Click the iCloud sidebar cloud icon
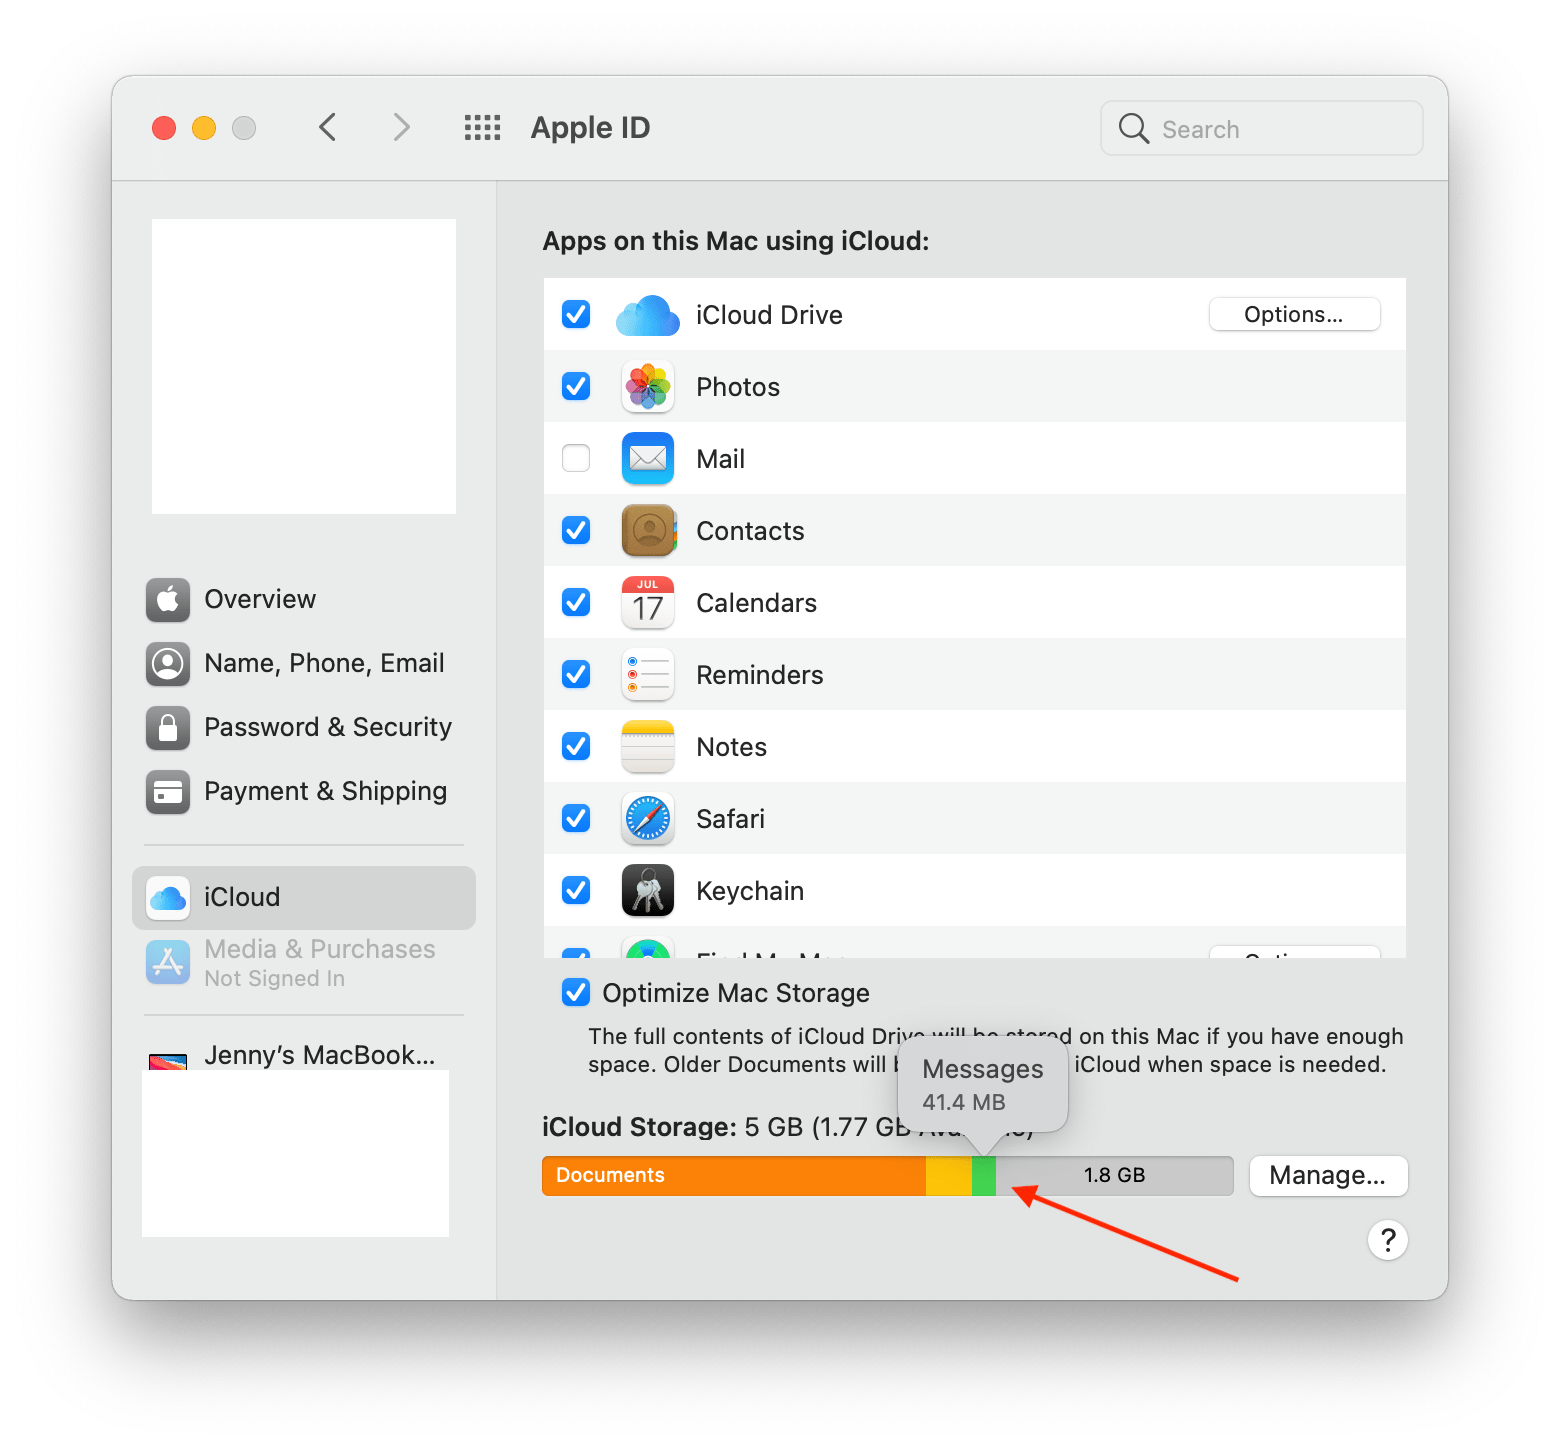 168,898
